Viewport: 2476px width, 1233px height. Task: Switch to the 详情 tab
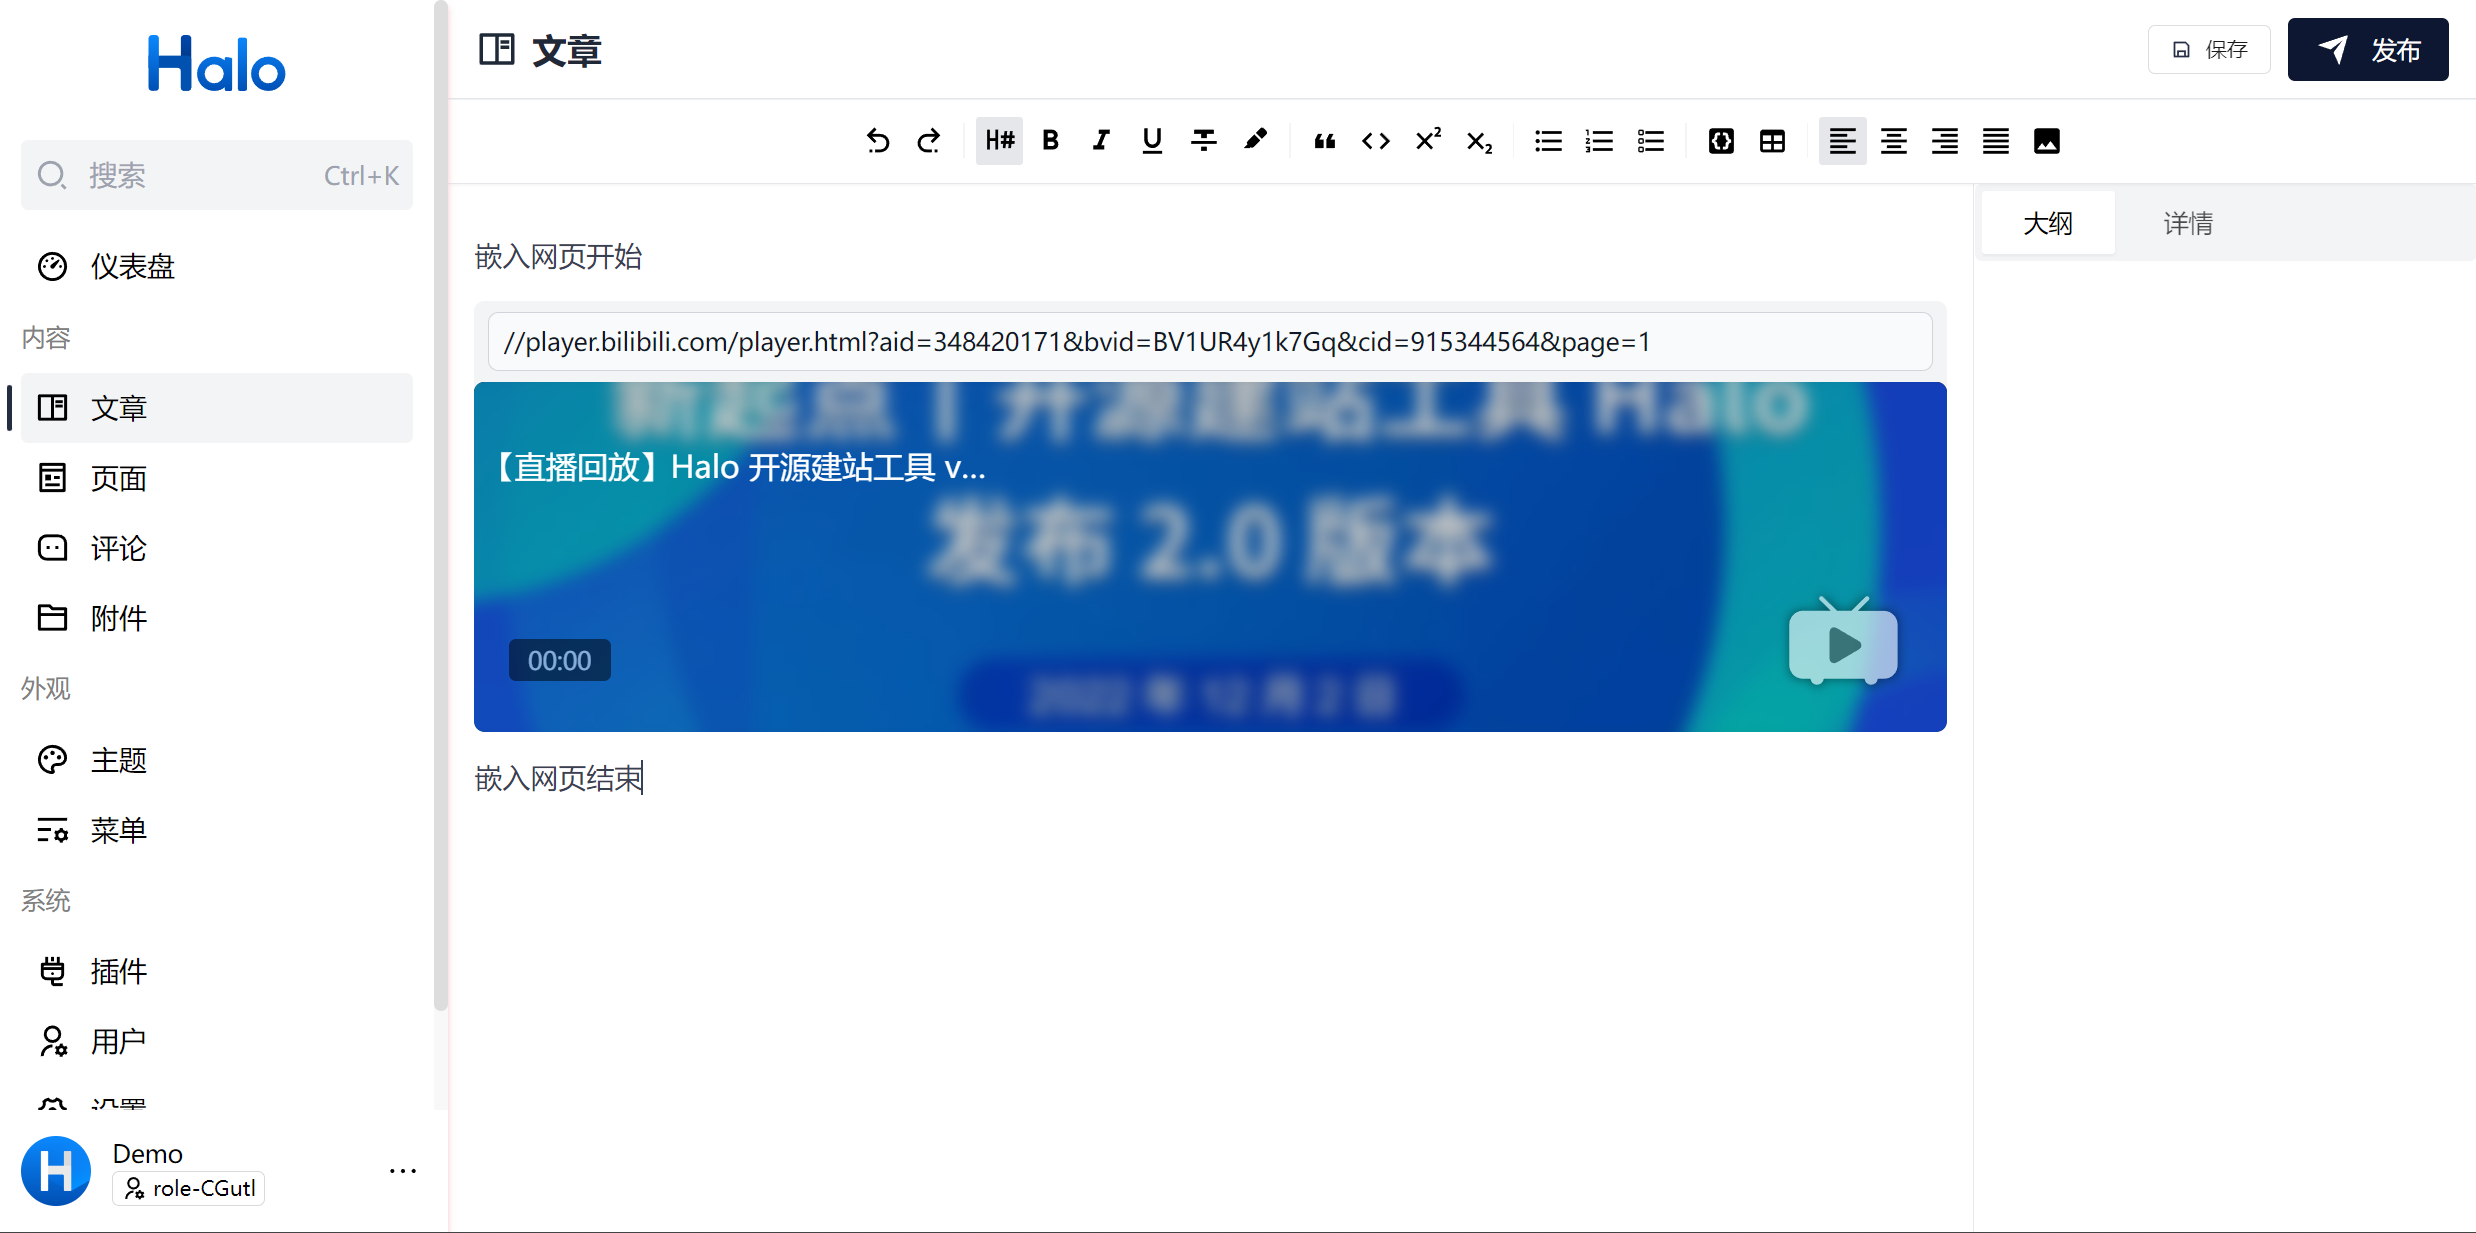pos(2188,222)
